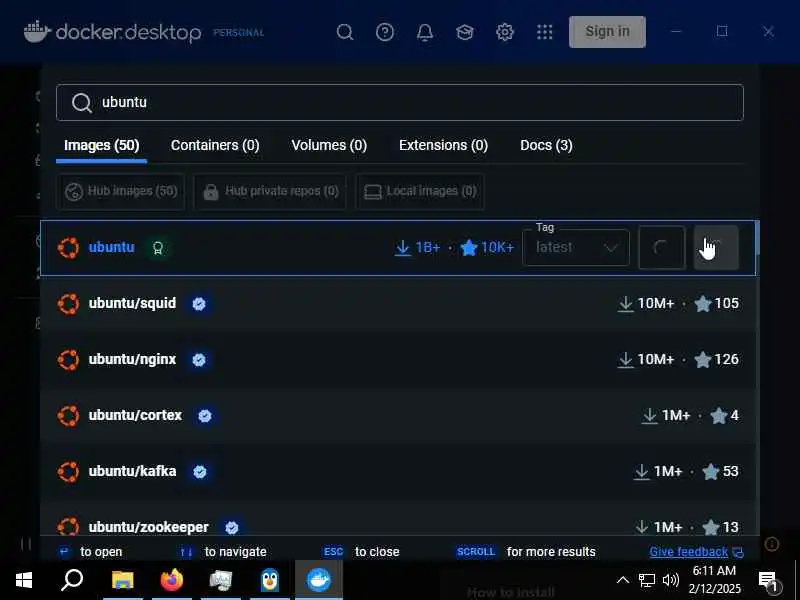Click the star count 126 for ubuntu/nginx
800x600 pixels.
[x=716, y=360]
